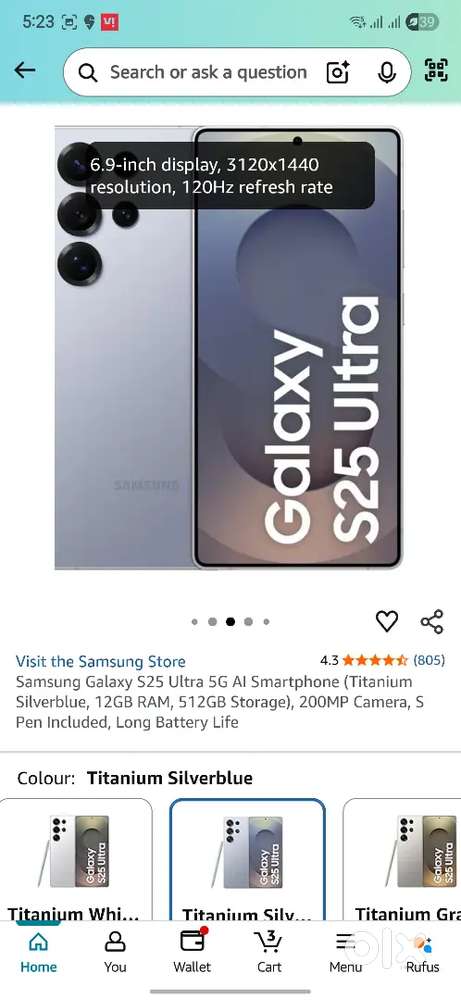Select the Titanium Silverblue colour option
The height and width of the screenshot is (1000, 461).
point(247,860)
